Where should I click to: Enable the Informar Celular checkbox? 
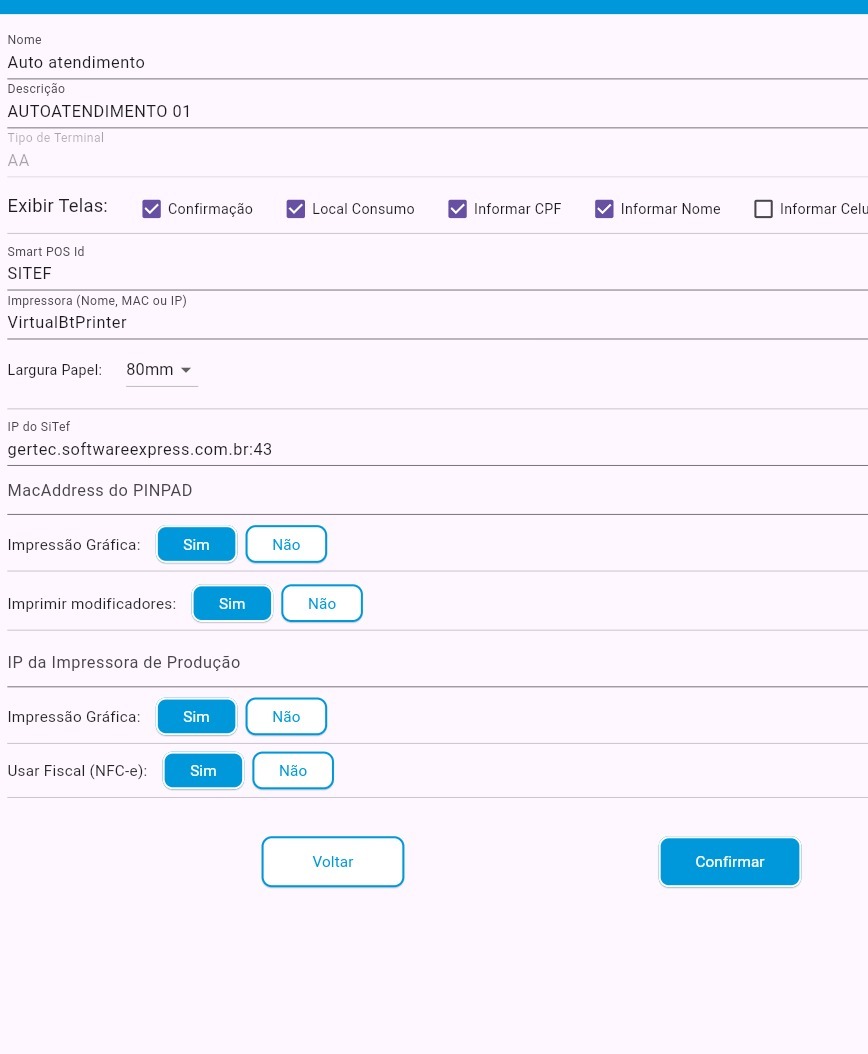tap(764, 209)
